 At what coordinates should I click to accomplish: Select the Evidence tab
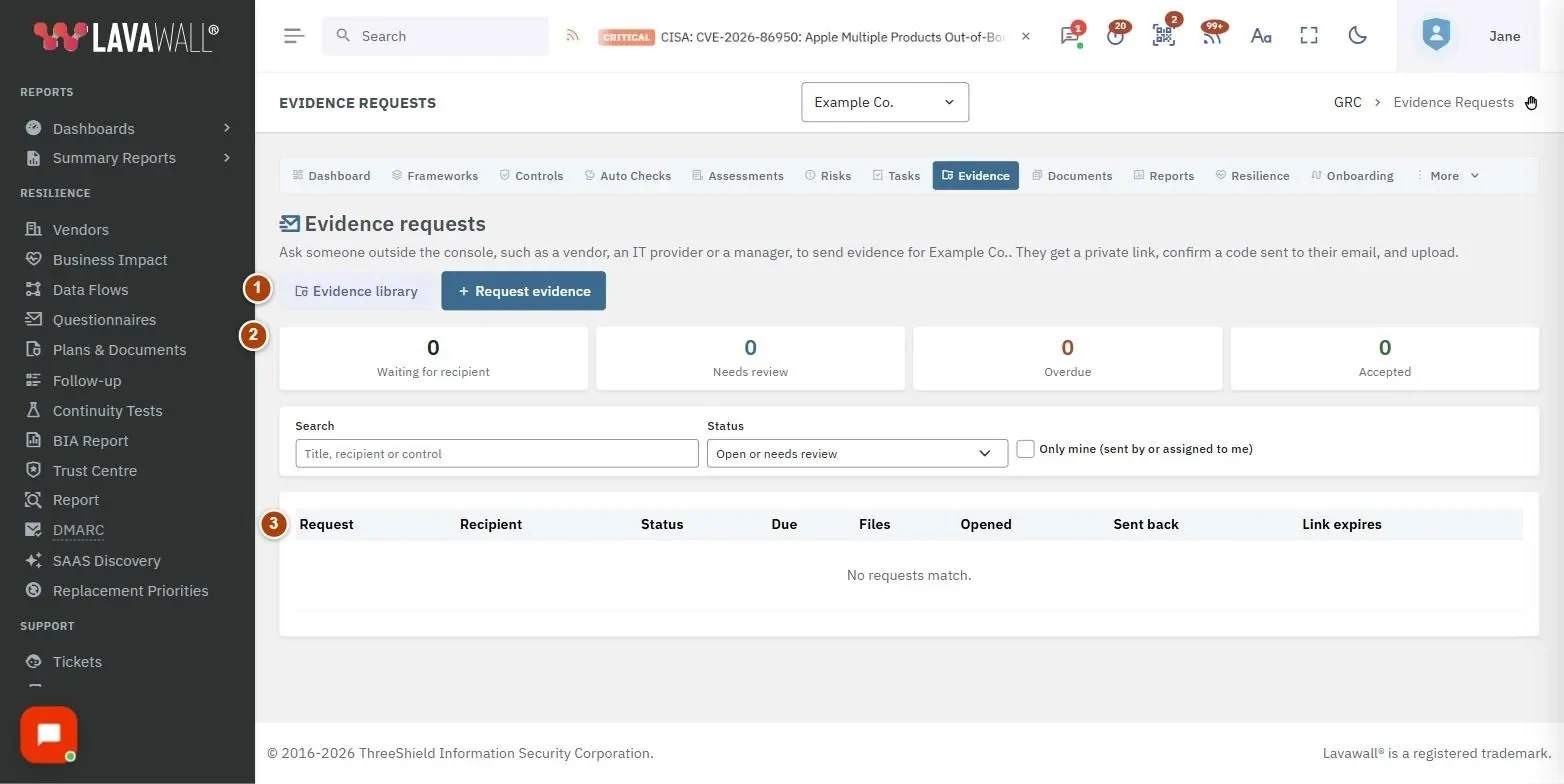point(976,175)
